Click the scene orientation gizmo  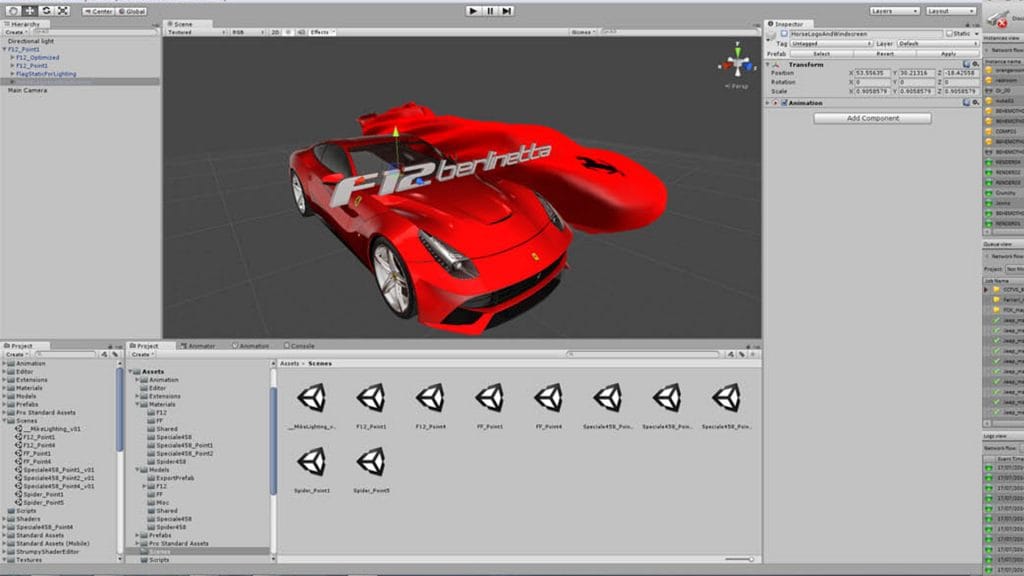point(739,63)
